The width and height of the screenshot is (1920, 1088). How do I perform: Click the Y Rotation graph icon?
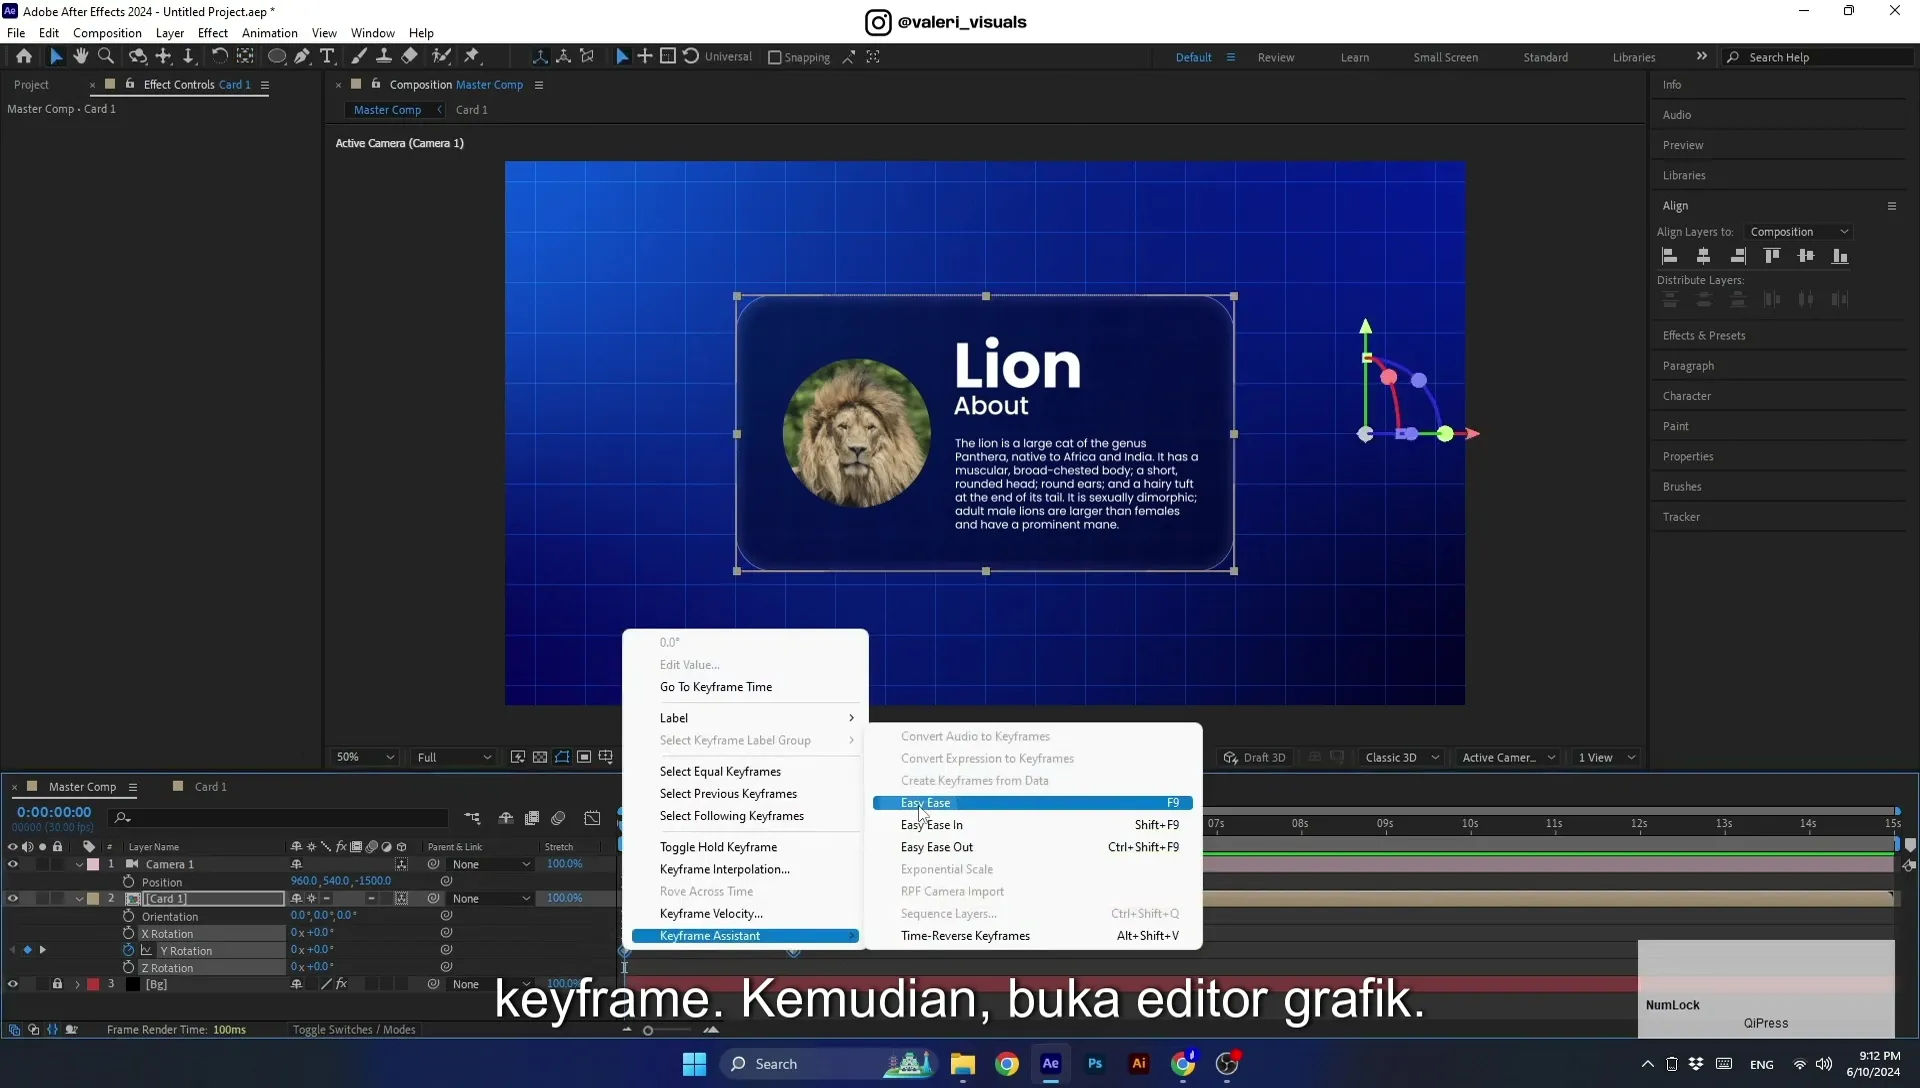pyautogui.click(x=147, y=951)
